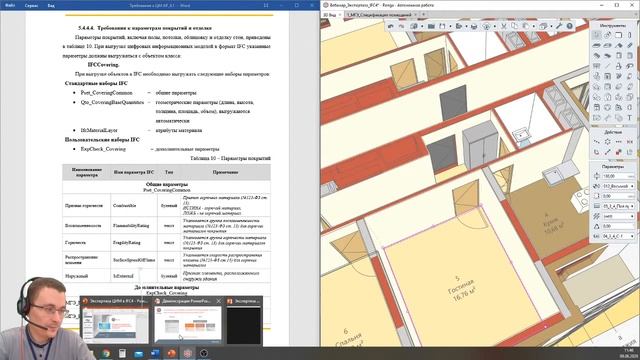Click the Export icon in Renga toolbar
The height and width of the screenshot is (360, 640).
click(459, 26)
